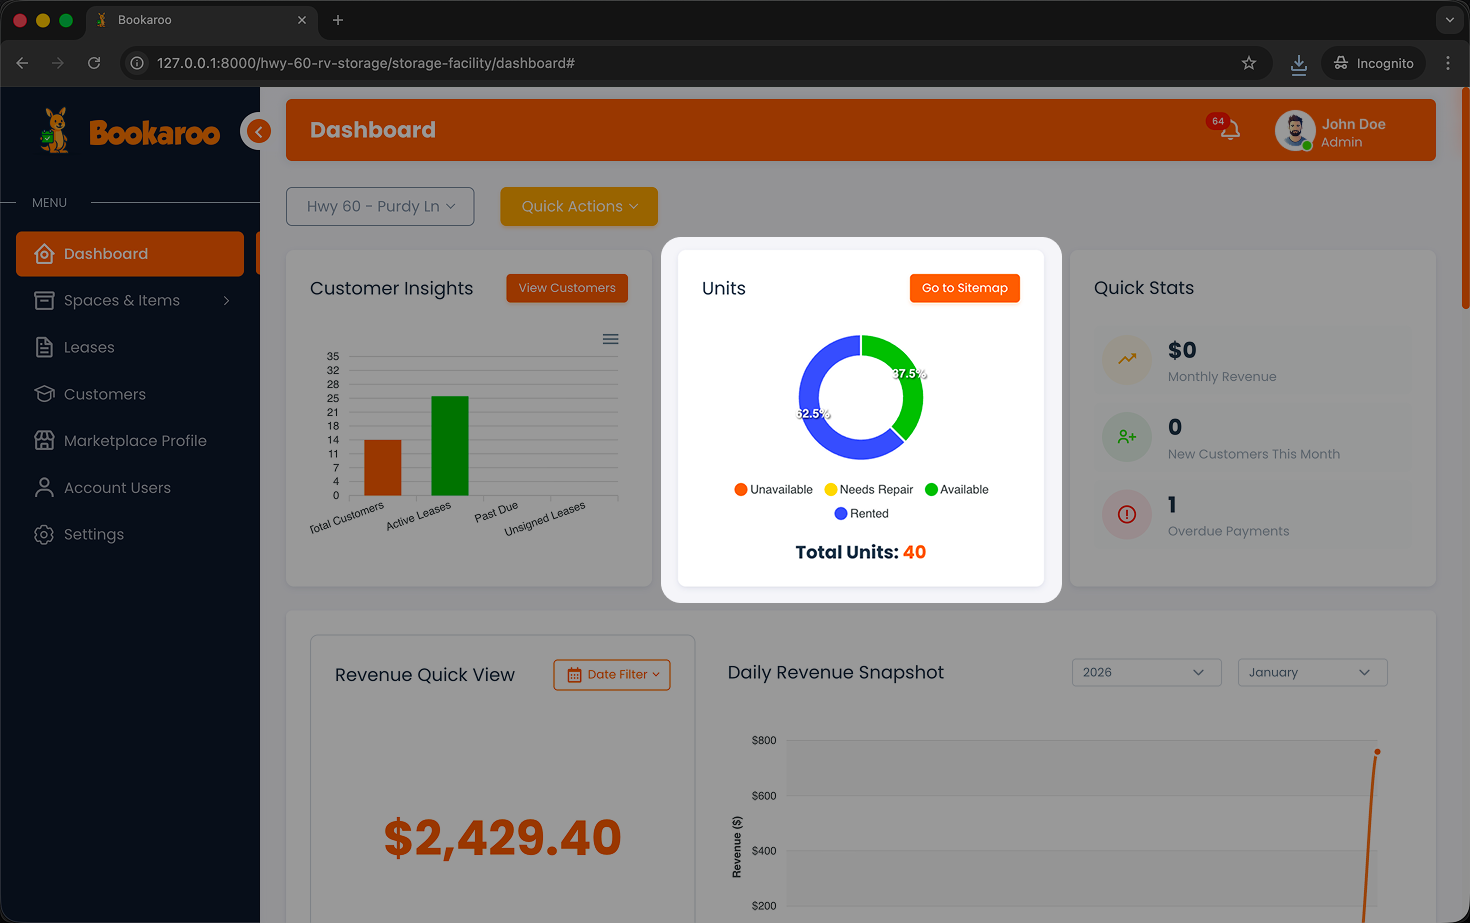Open the 2026 year selector
Screen dimensions: 1470x923
[1146, 673]
